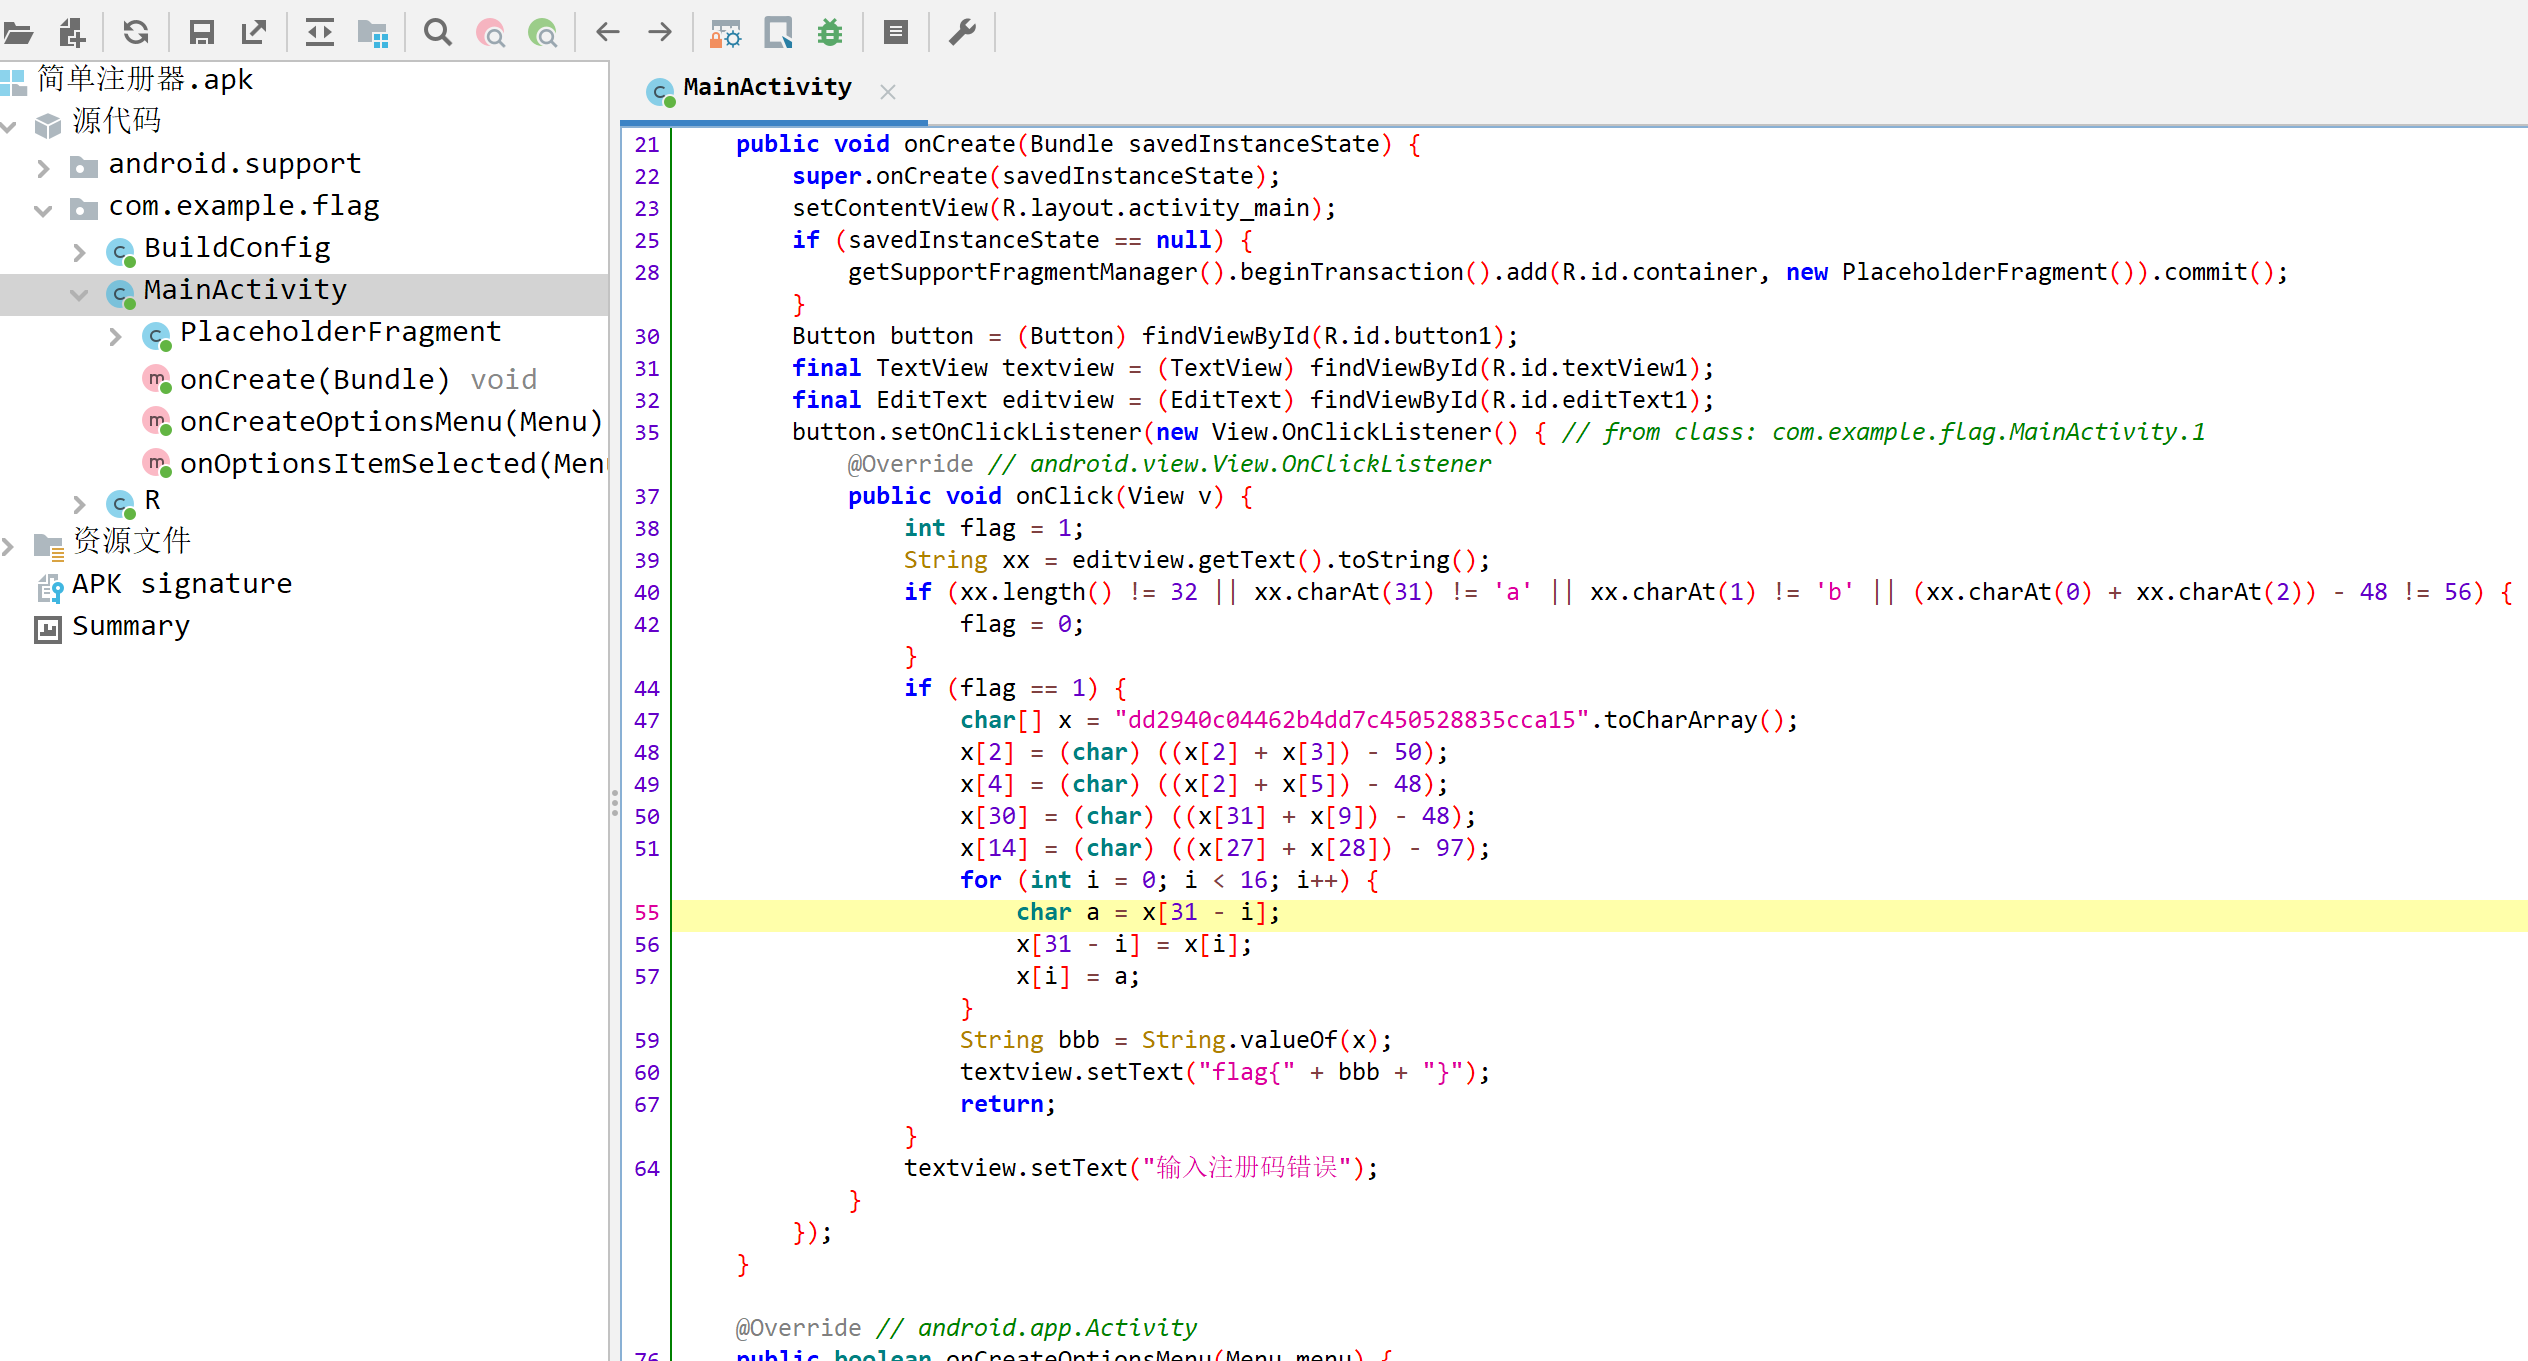The height and width of the screenshot is (1361, 2528).
Task: Expand the android.support package
Action: point(43,167)
